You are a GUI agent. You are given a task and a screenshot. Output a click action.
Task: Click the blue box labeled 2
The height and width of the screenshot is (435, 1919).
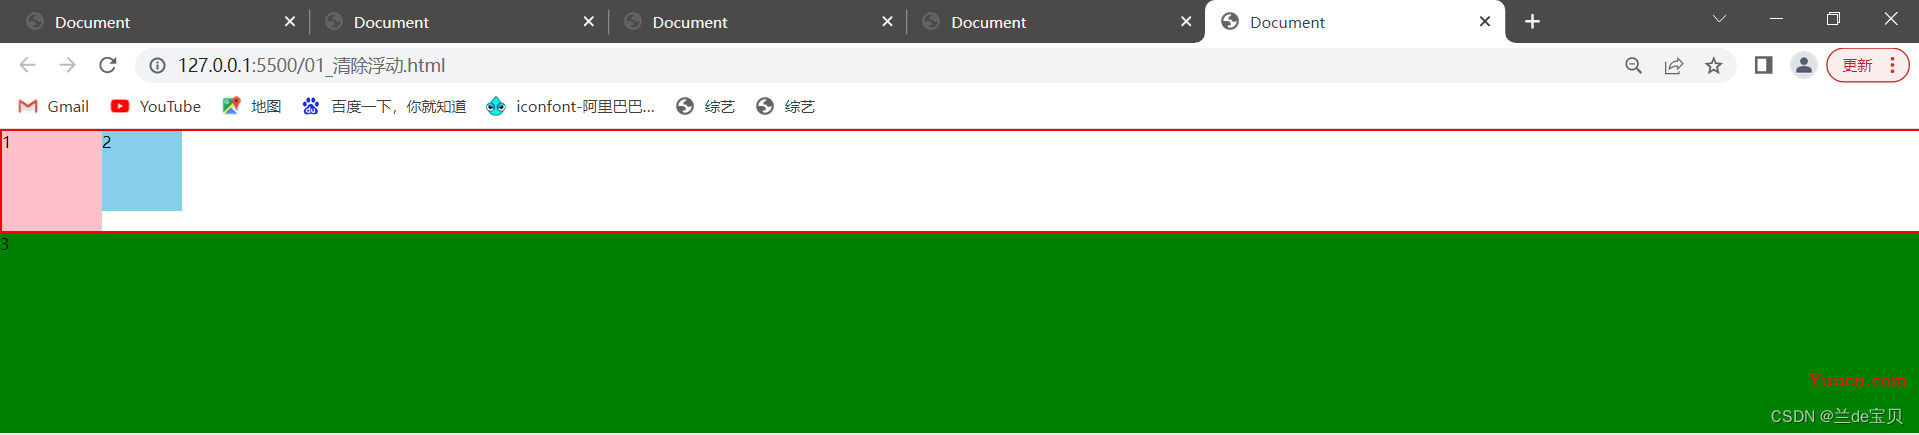coord(142,171)
